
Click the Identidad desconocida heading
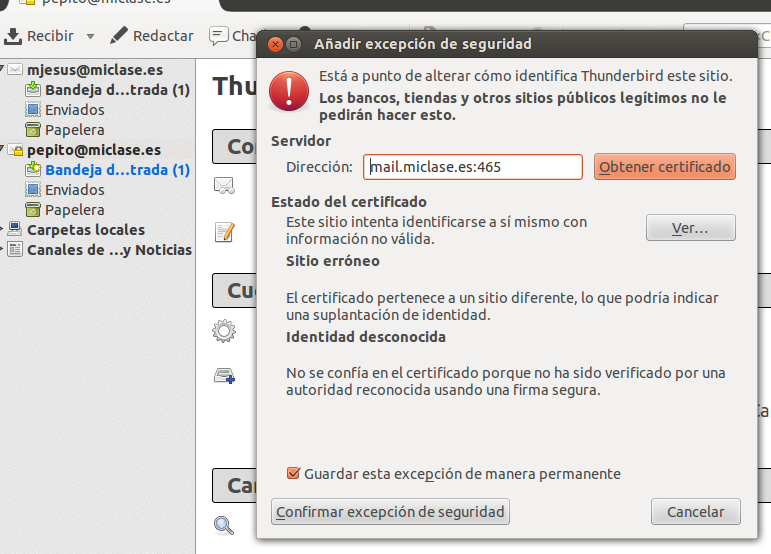click(366, 337)
